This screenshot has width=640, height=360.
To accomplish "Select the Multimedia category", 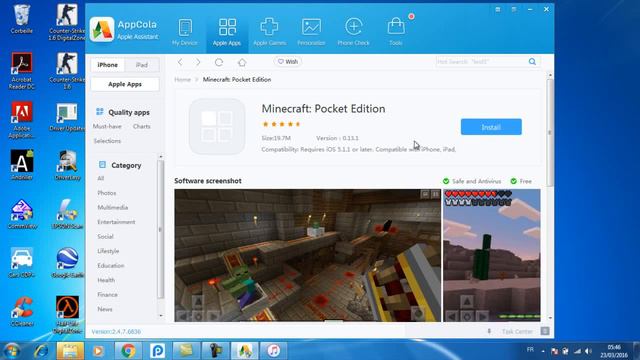I will click(113, 207).
